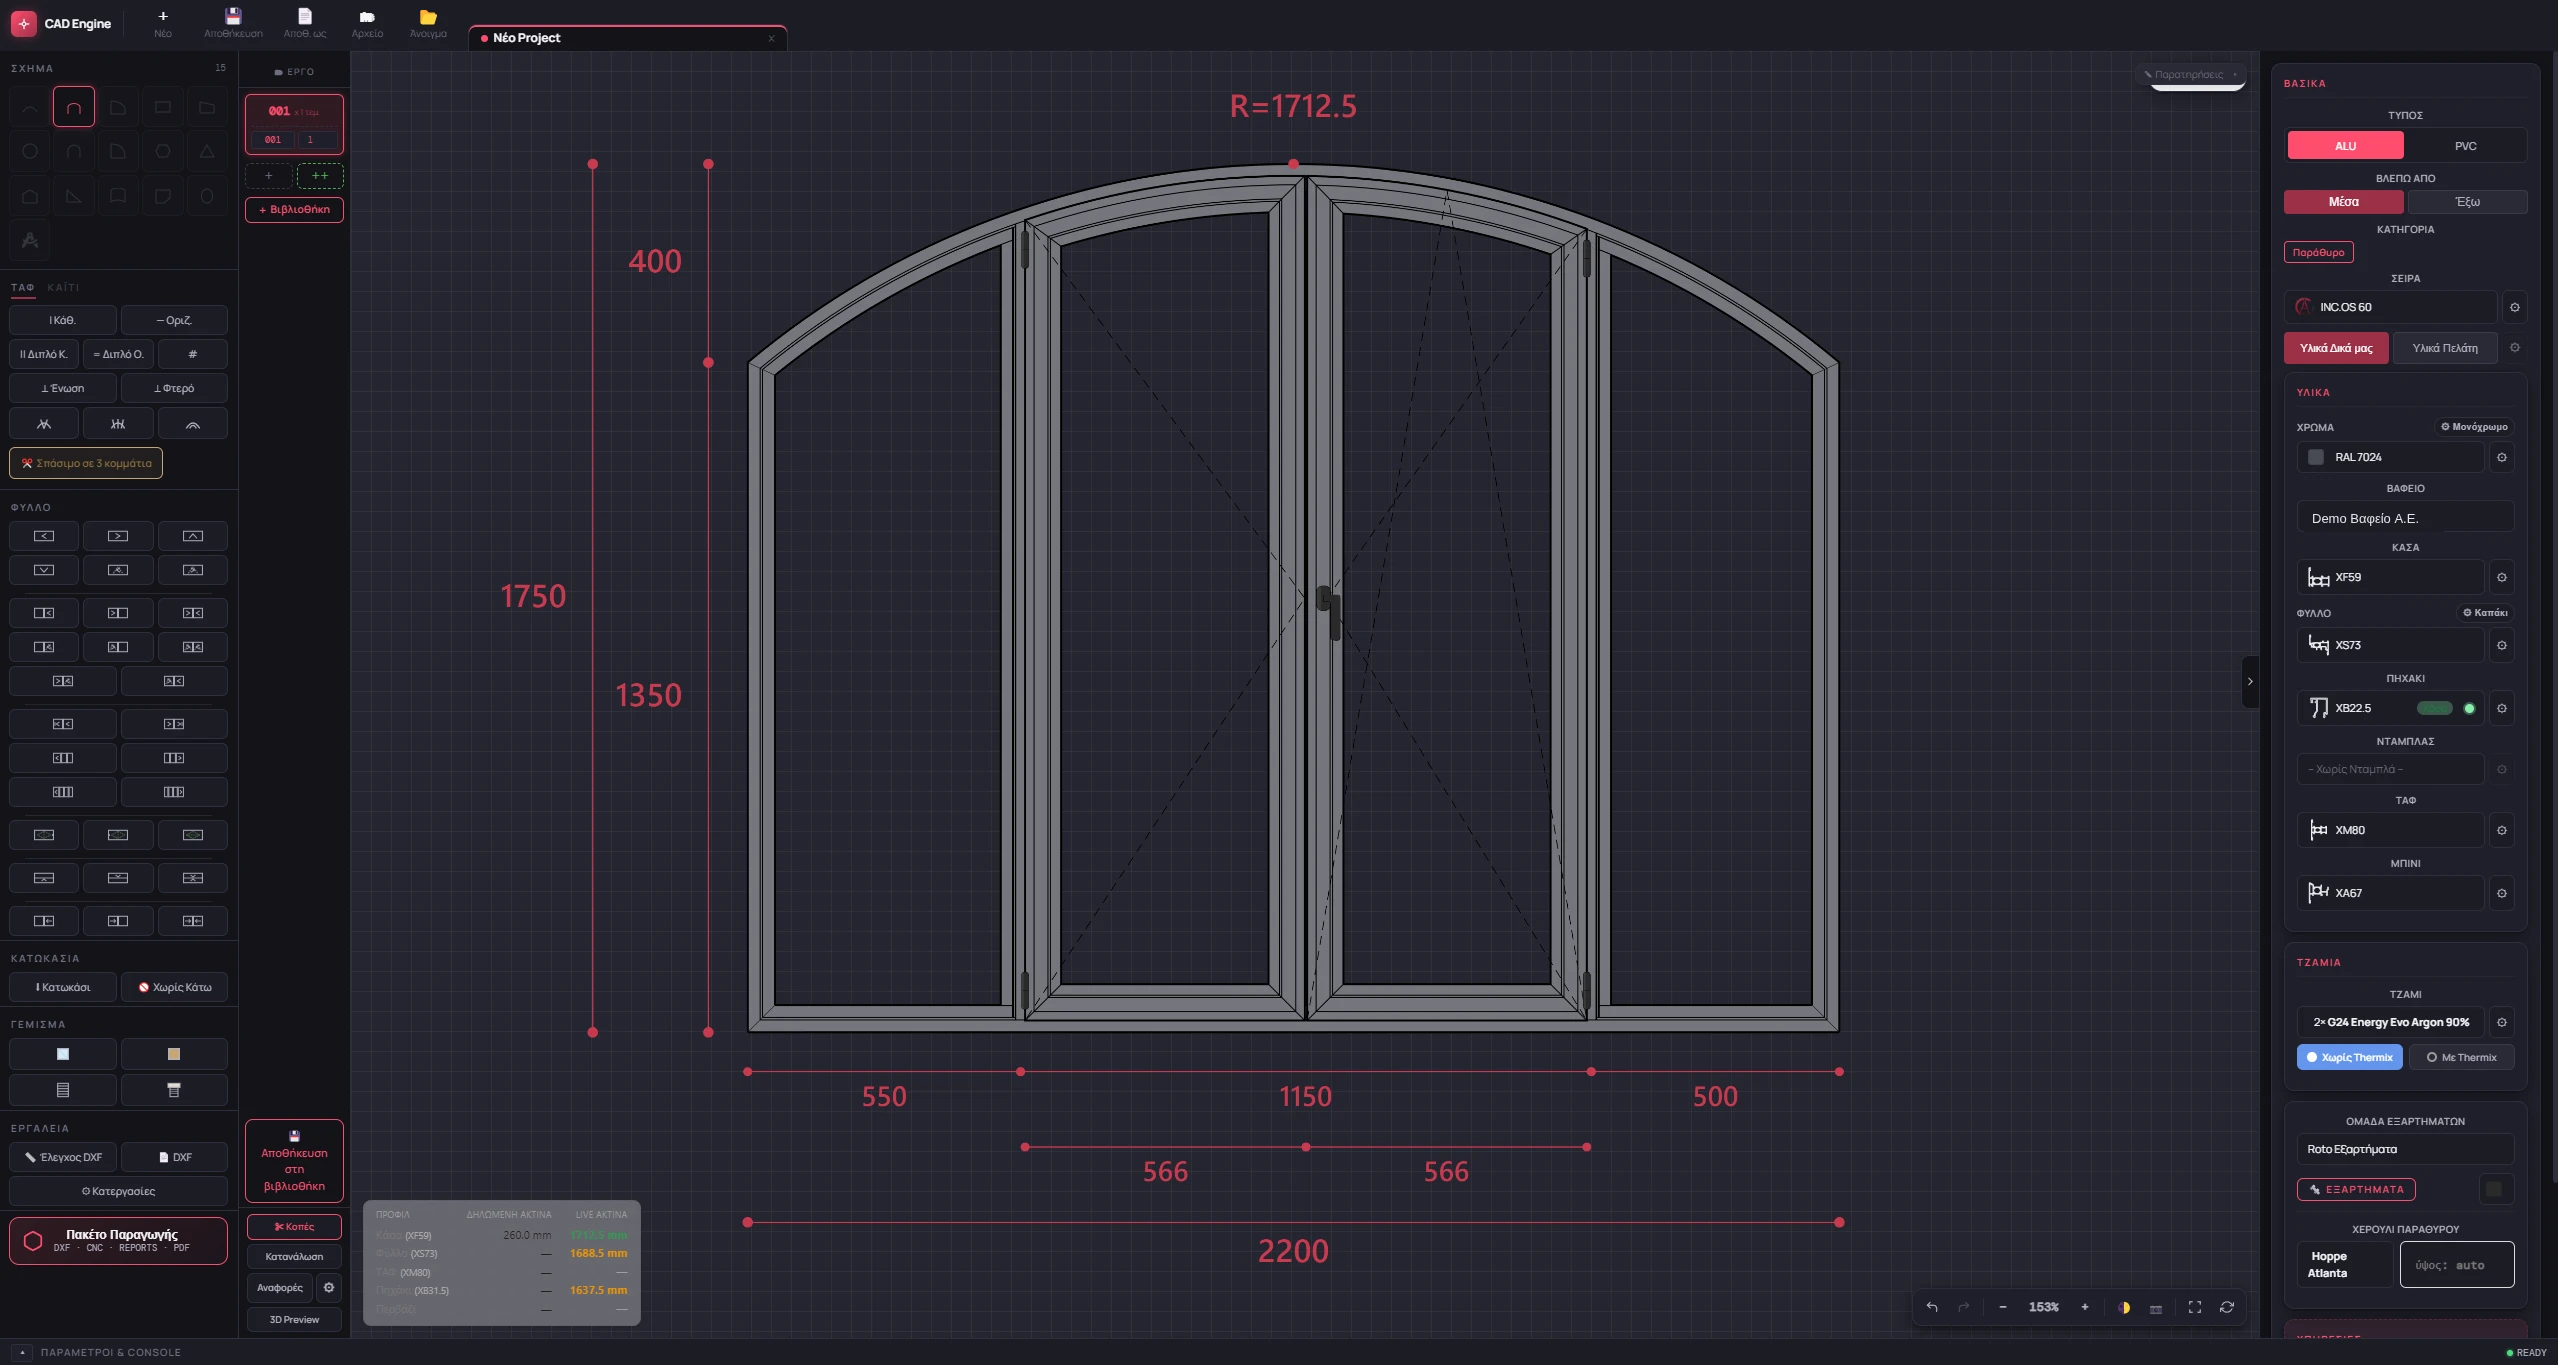Select the Με Thermix radio option
Viewport: 2558px width, 1365px height.
click(2461, 1057)
